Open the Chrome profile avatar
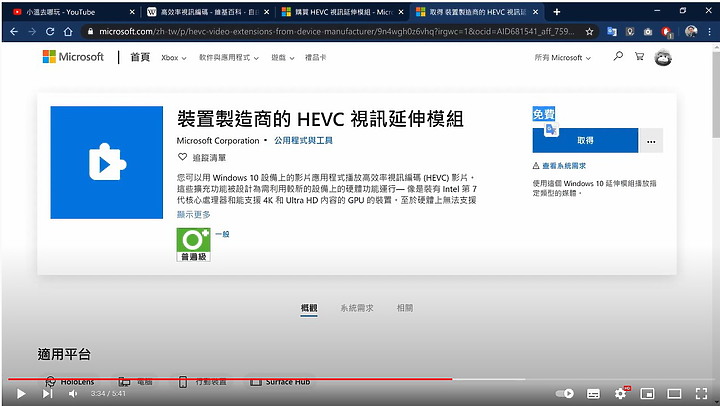The image size is (720, 406). click(691, 31)
